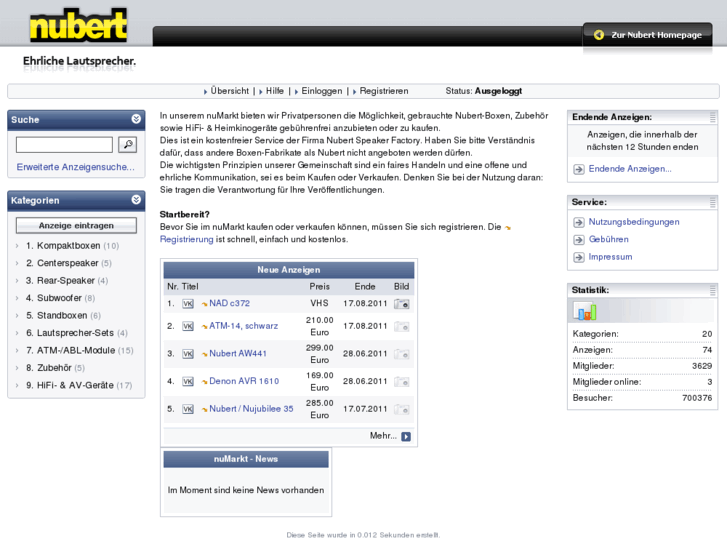This screenshot has height=545, width=727.
Task: Click the arrow icon beside Nutzungsbedingungen
Action: click(x=579, y=223)
